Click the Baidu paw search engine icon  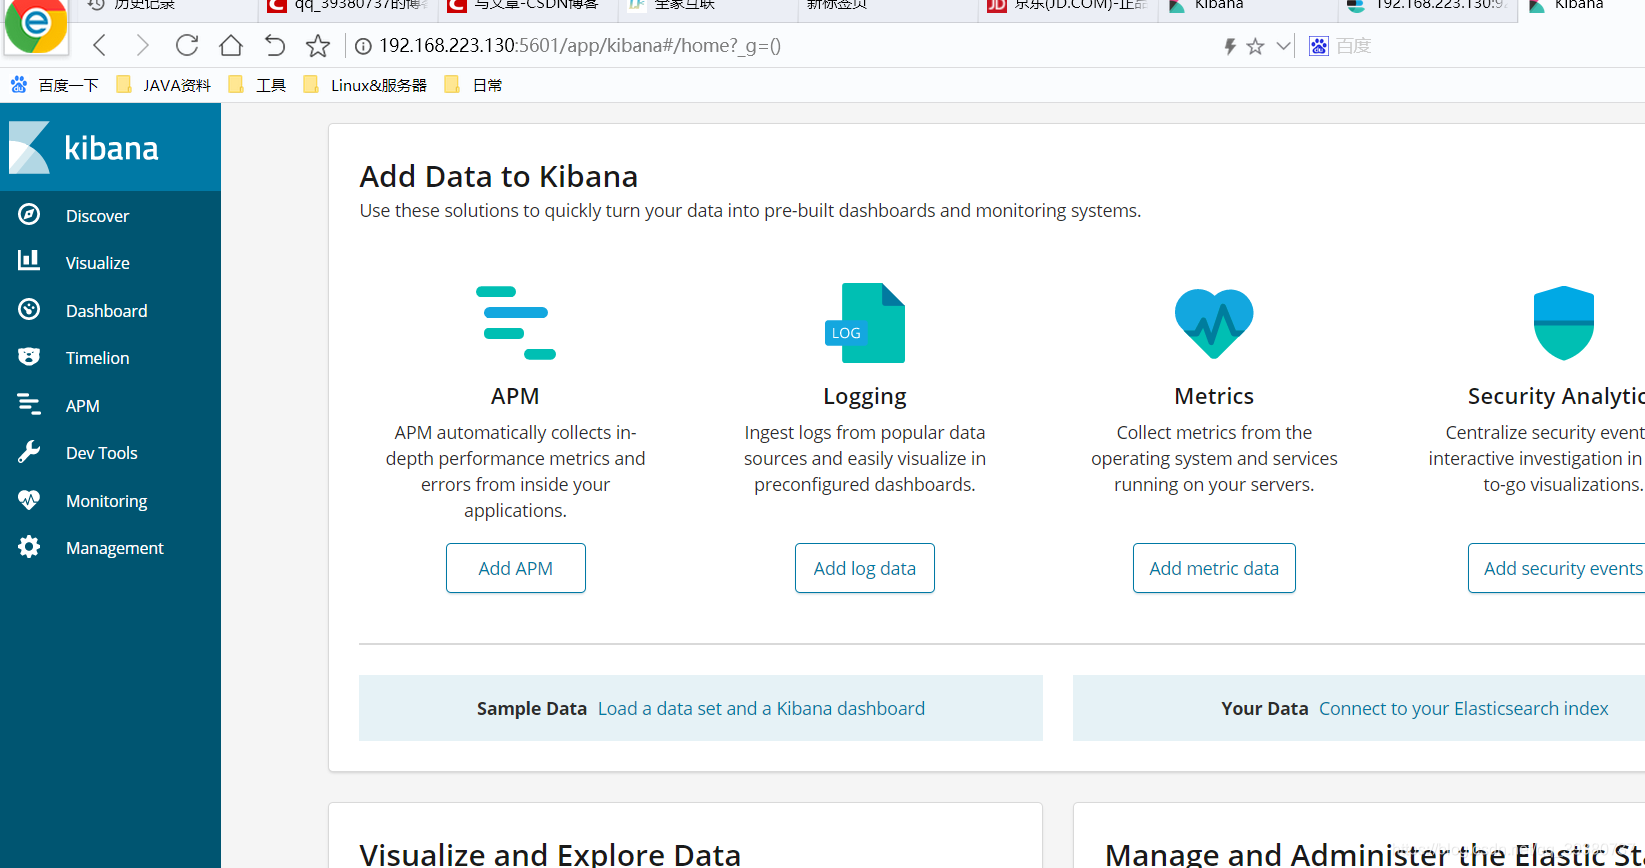coord(1319,46)
